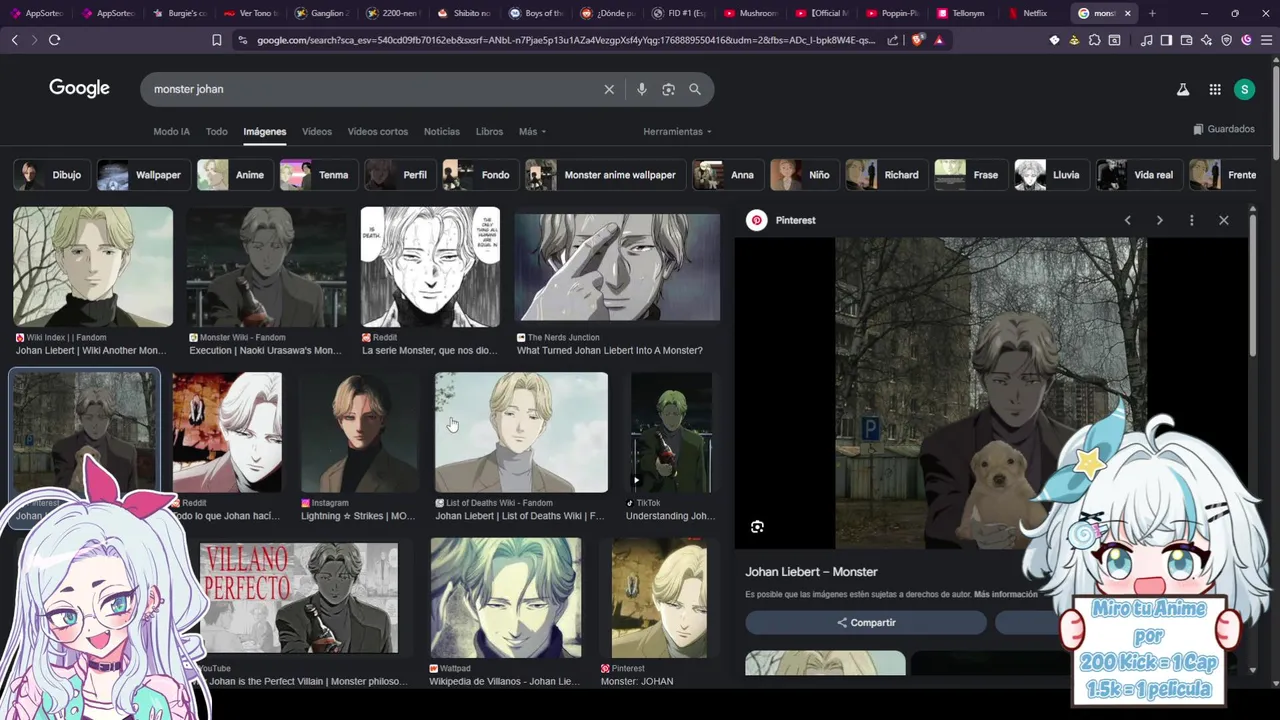Open List of Deaths Wiki Johan thumbnail
This screenshot has height=720, width=1280.
click(521, 433)
